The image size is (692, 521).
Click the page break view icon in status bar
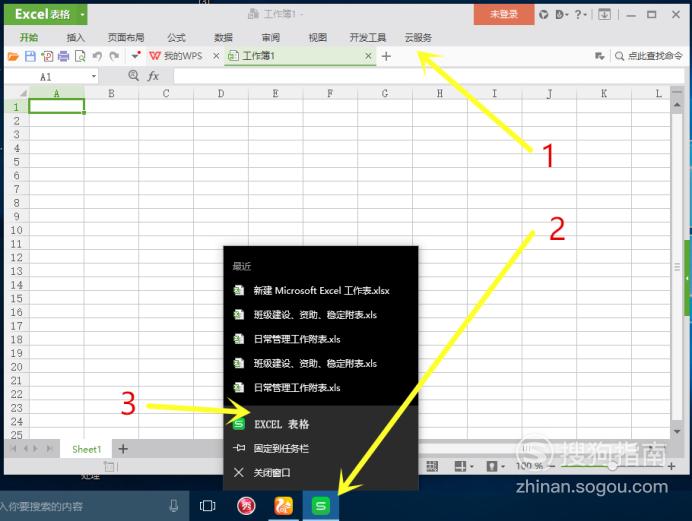pyautogui.click(x=460, y=466)
